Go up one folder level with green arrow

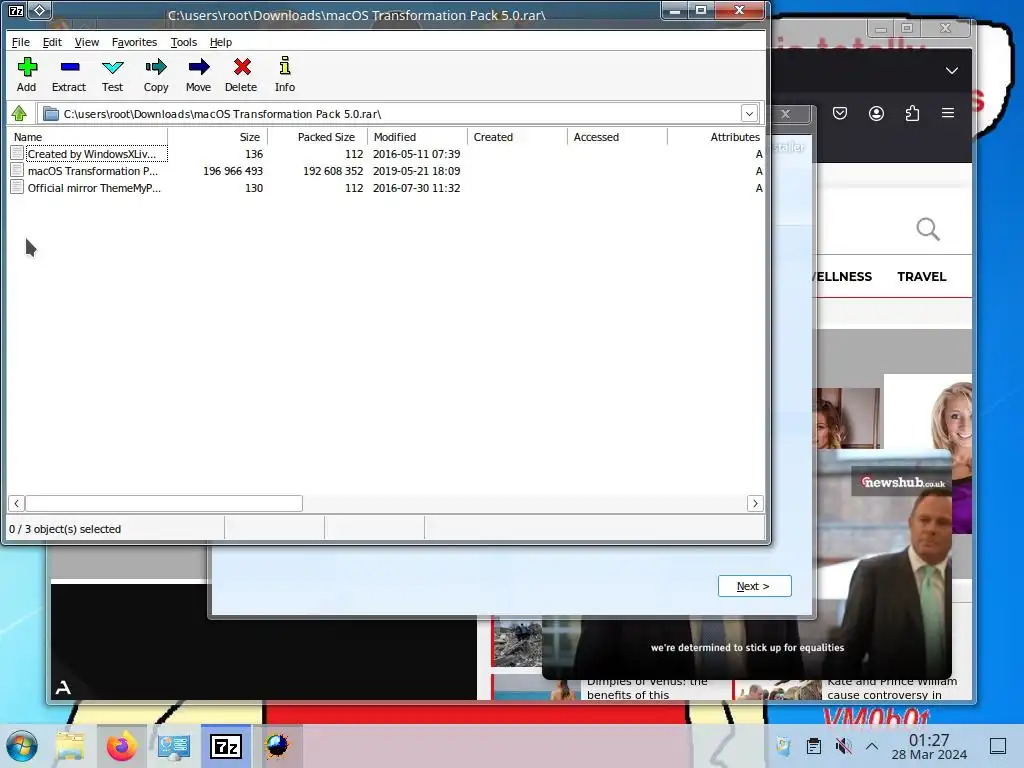[19, 114]
